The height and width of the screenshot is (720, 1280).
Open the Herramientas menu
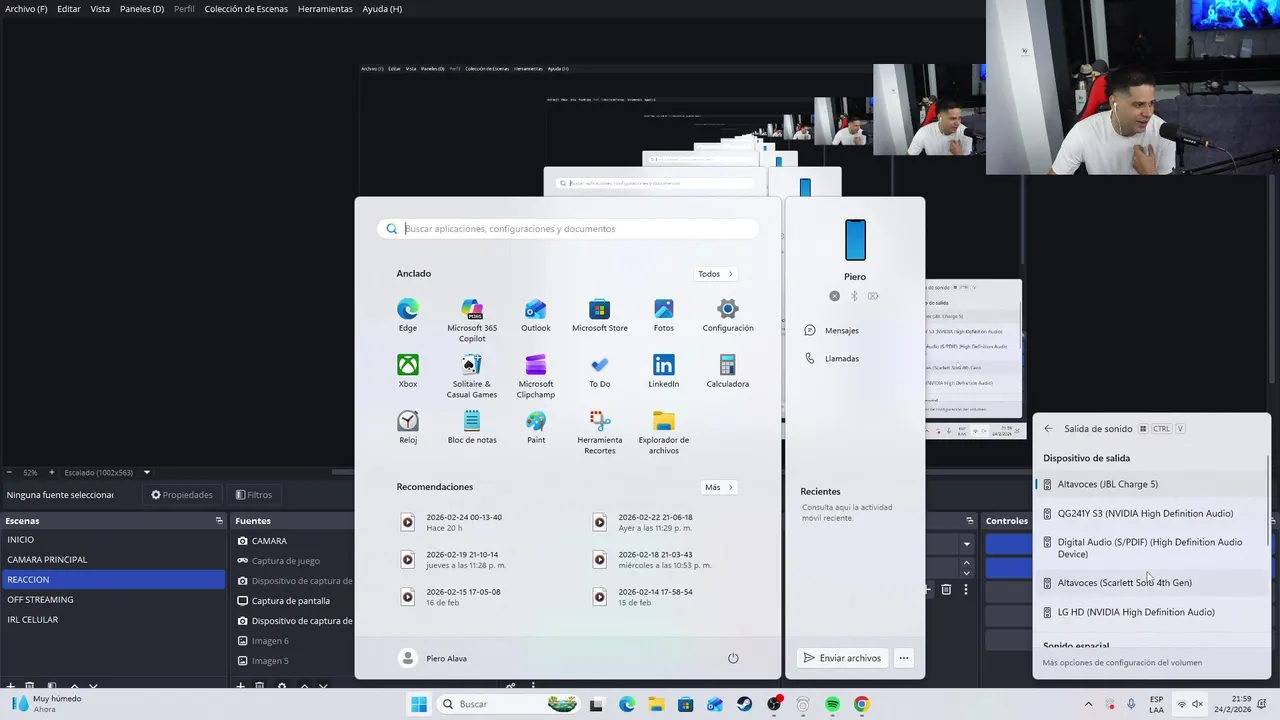coord(325,9)
